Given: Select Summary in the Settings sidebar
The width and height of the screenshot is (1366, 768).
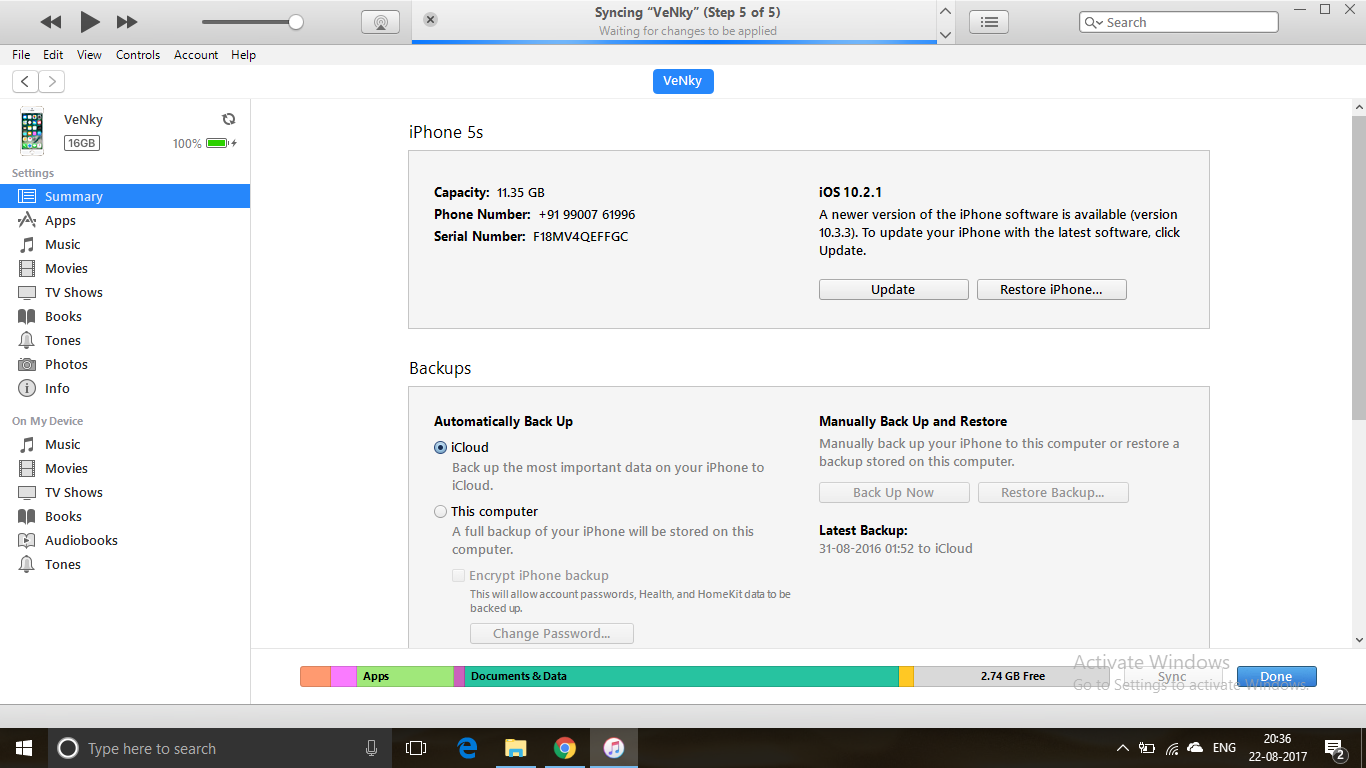Looking at the screenshot, I should coord(125,196).
